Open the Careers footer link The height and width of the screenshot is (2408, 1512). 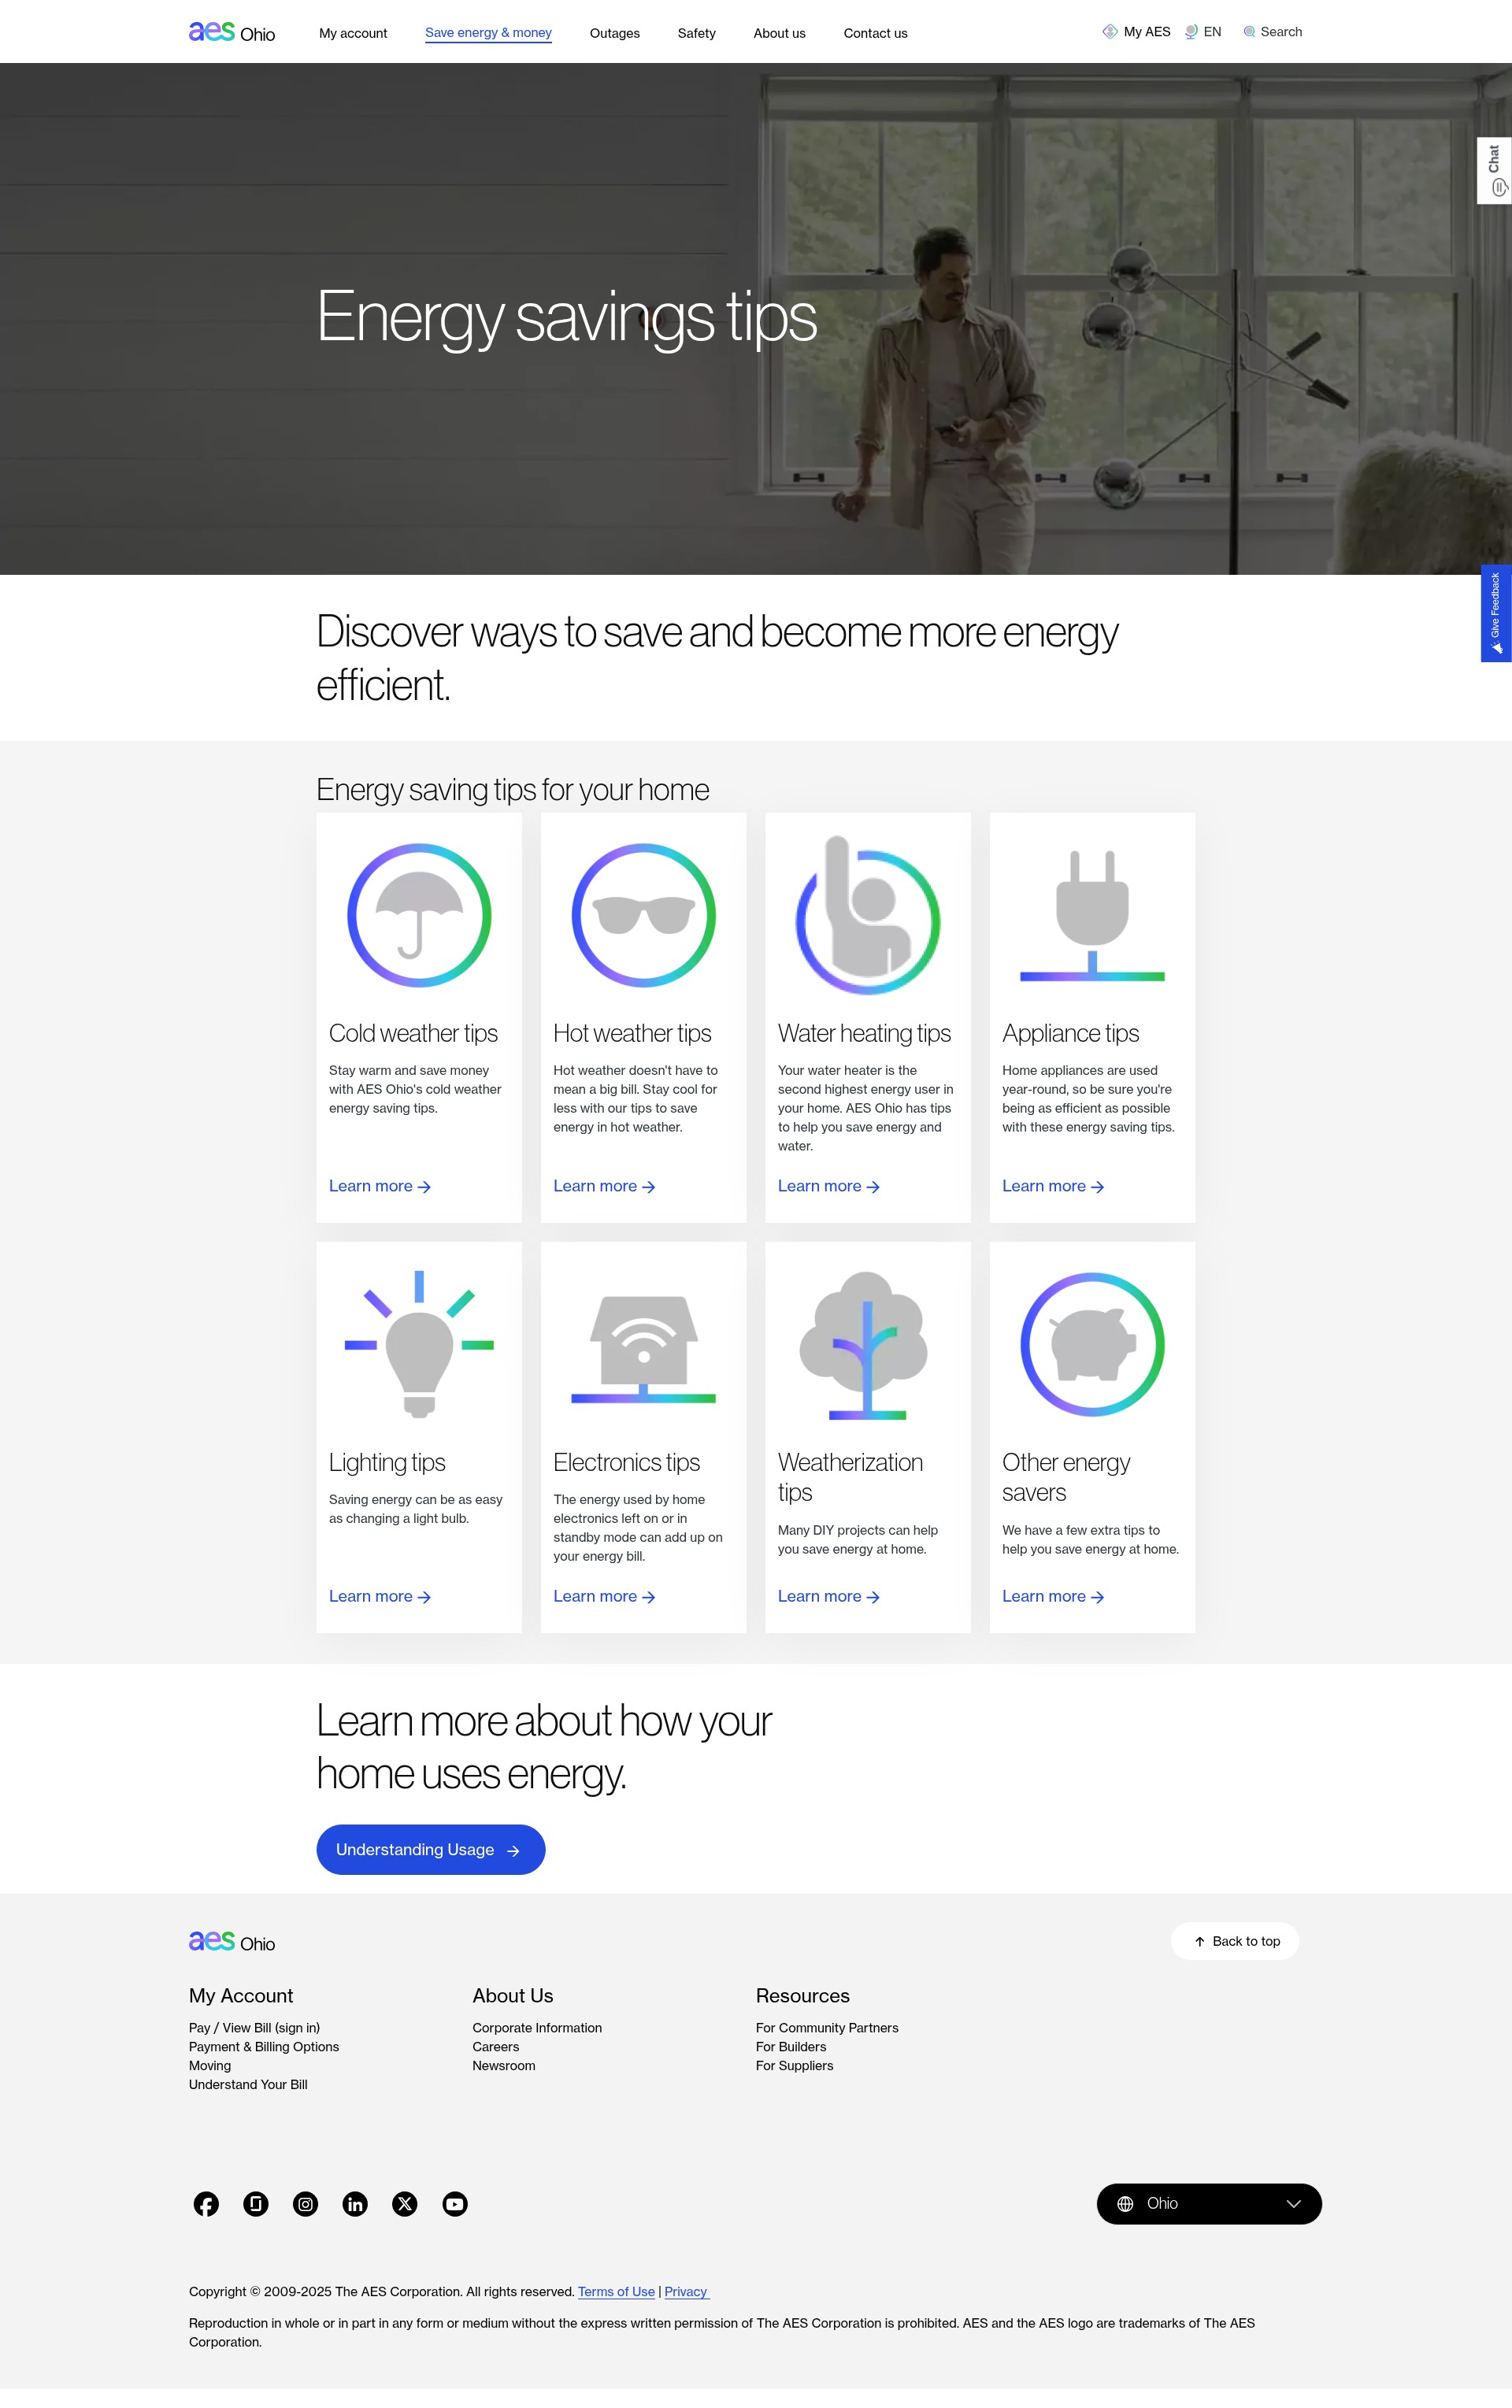point(496,2047)
